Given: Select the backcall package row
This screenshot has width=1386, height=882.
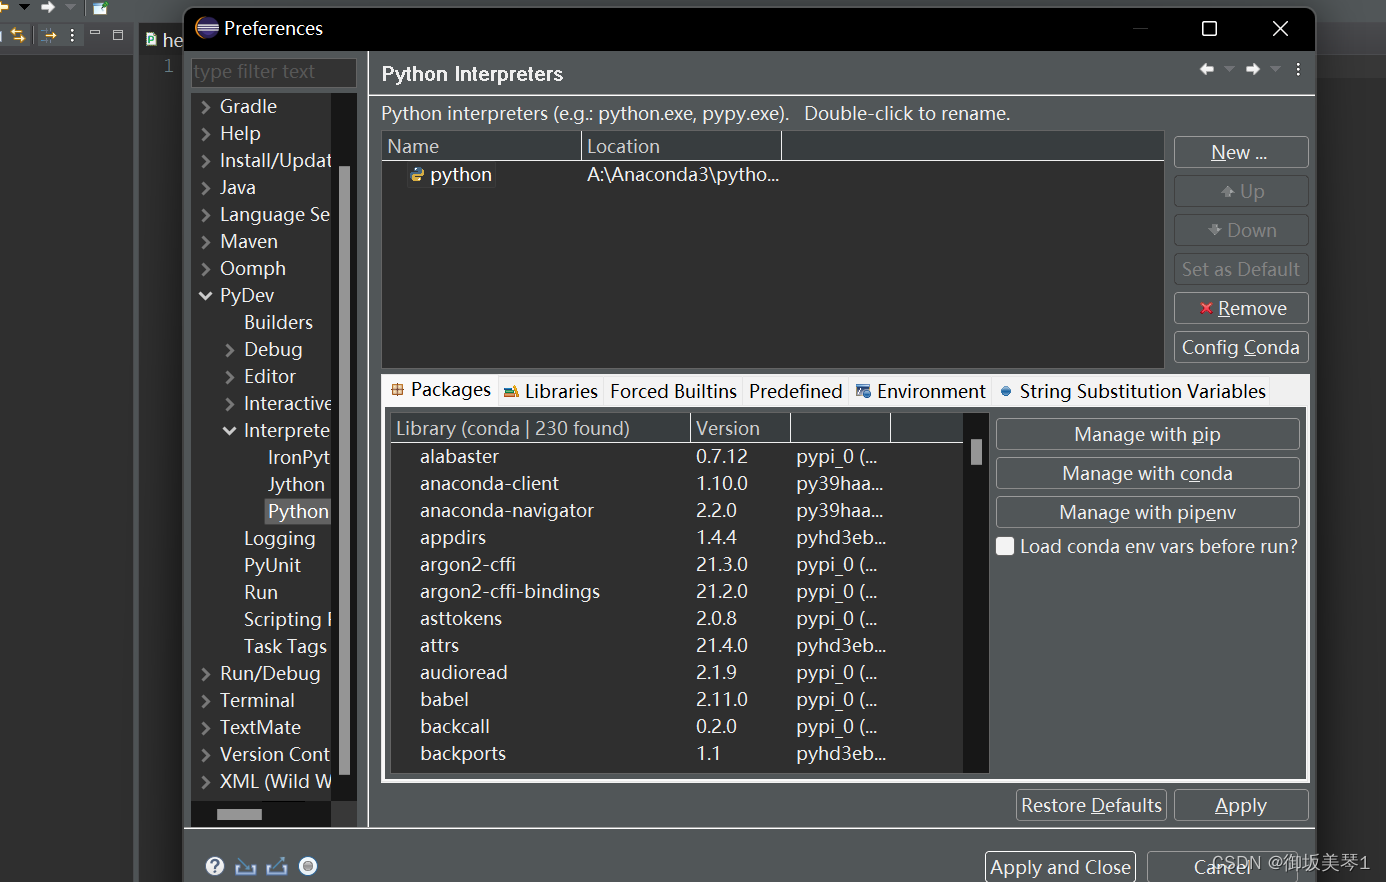Looking at the screenshot, I should (676, 726).
